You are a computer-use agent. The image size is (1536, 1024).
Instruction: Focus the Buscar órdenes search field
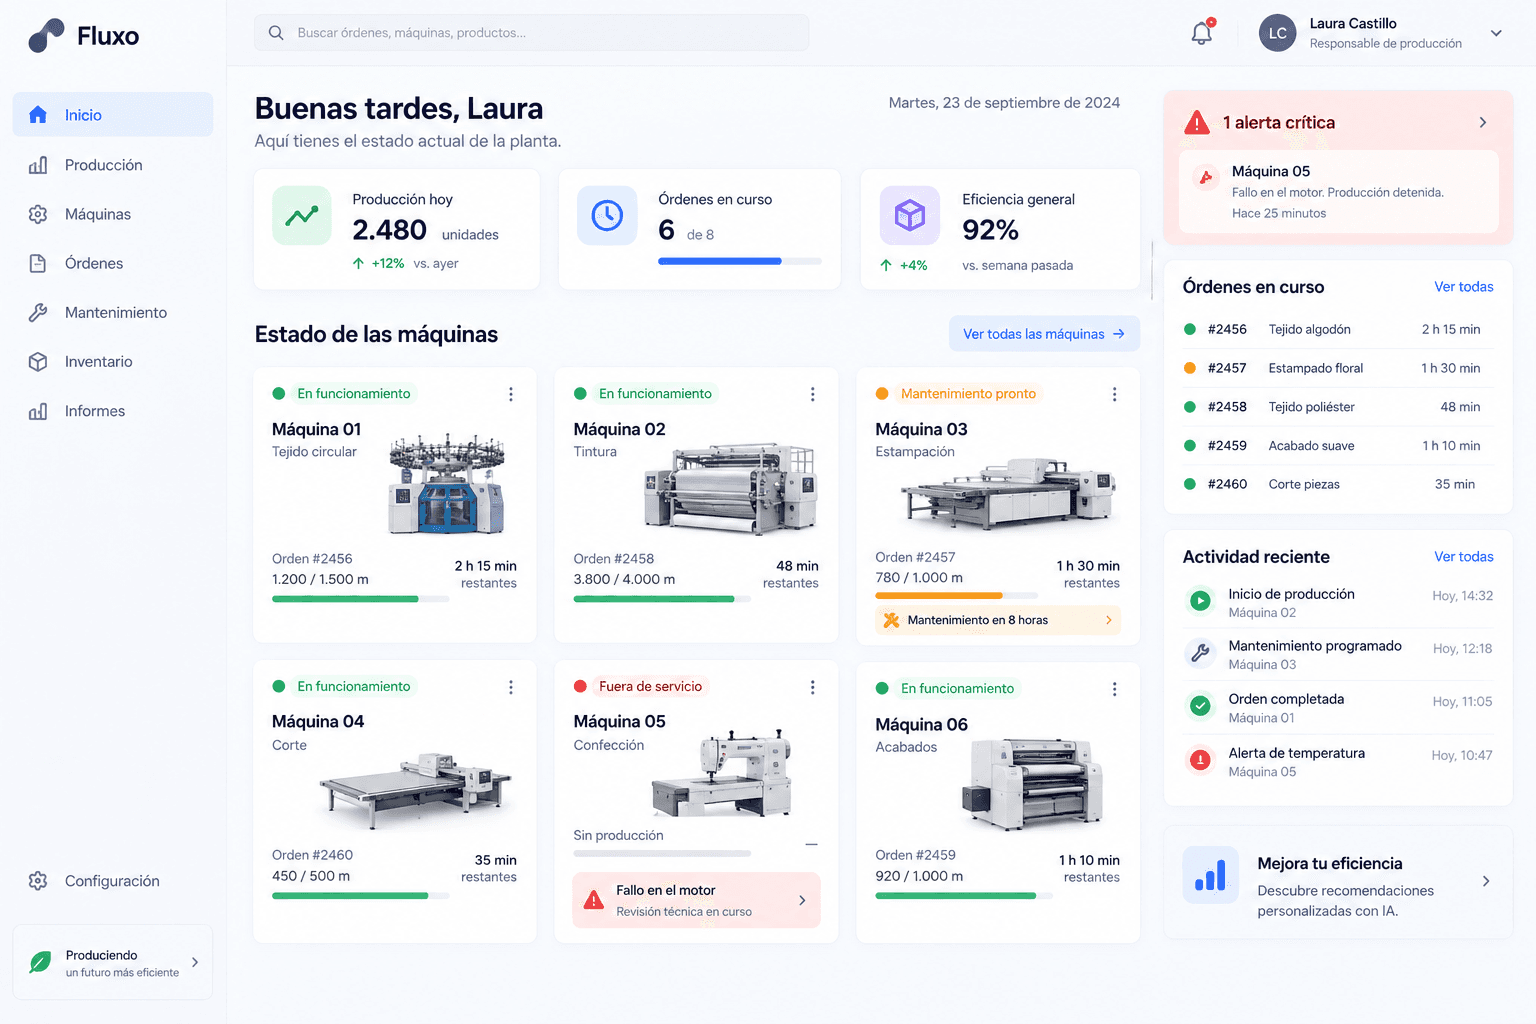pyautogui.click(x=531, y=33)
